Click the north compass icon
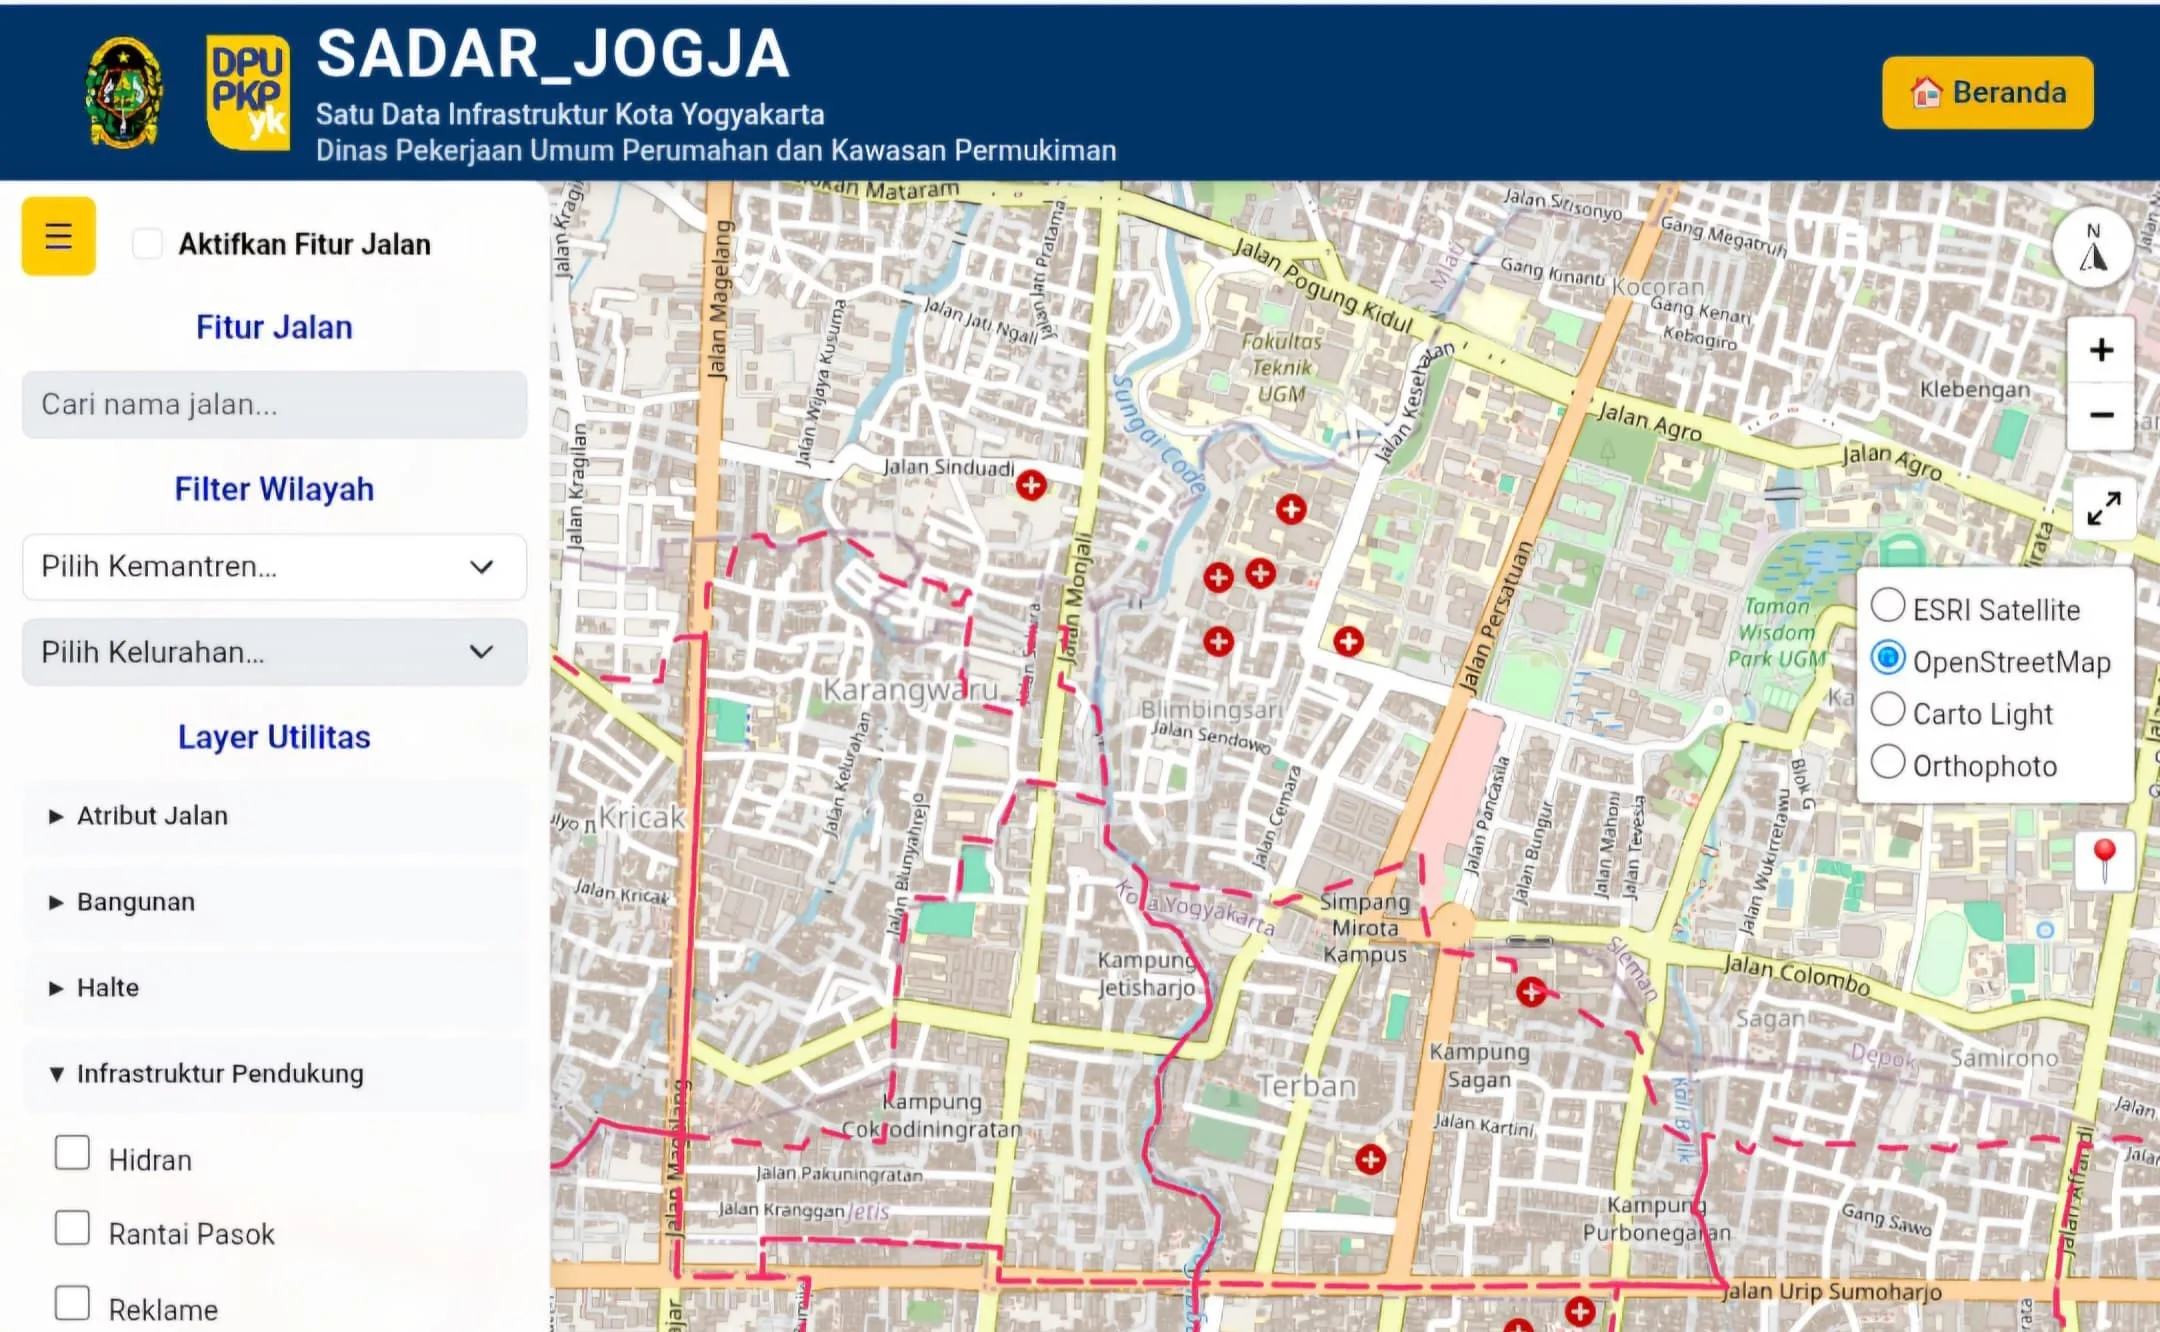The image size is (2160, 1332). (x=2093, y=248)
